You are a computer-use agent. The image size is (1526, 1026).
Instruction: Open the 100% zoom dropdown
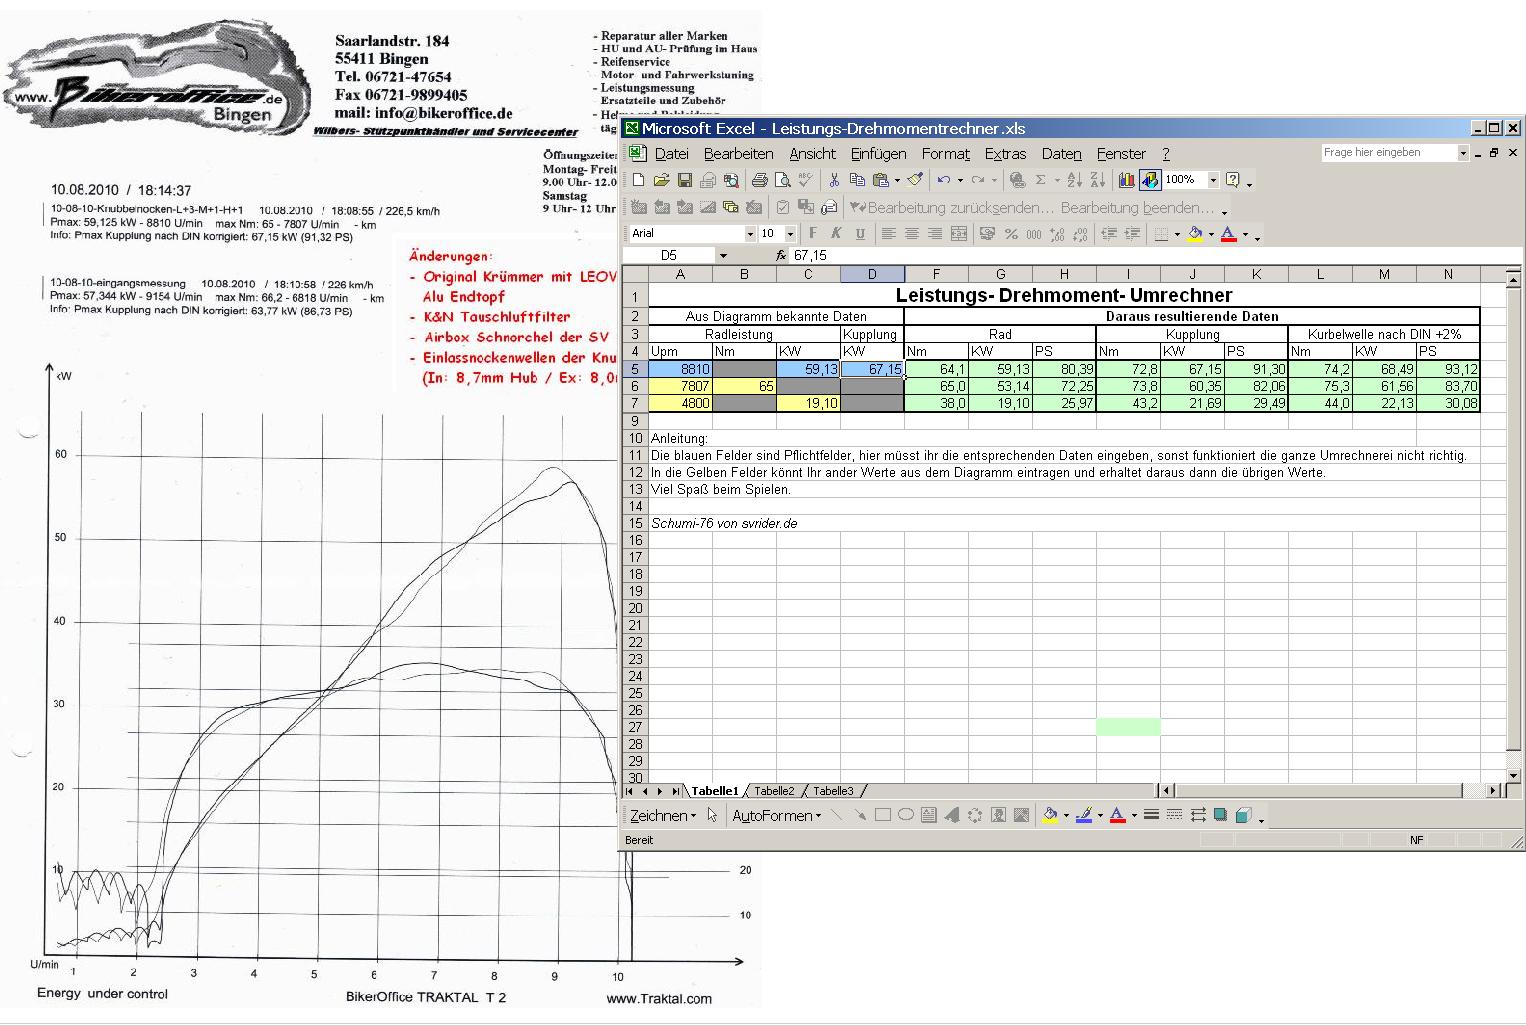tap(1213, 180)
